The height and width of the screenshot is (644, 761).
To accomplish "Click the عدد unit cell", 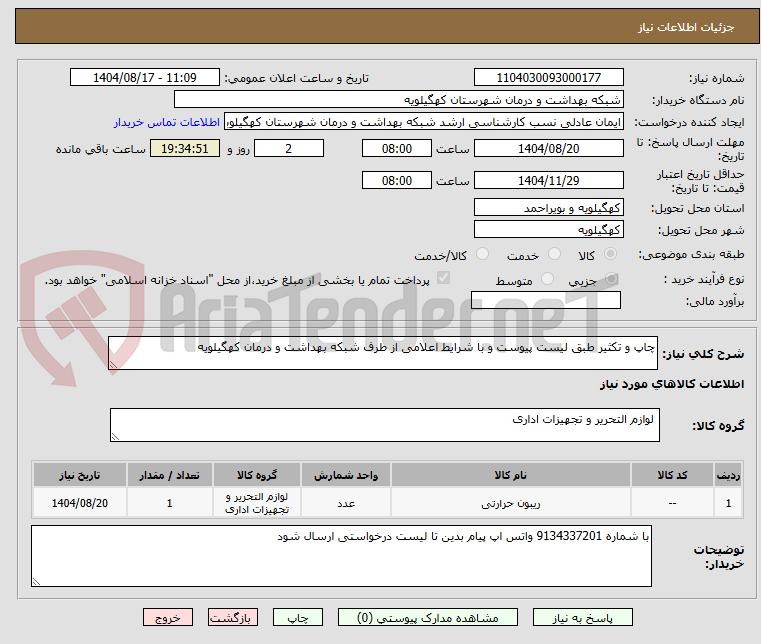I will (x=346, y=503).
